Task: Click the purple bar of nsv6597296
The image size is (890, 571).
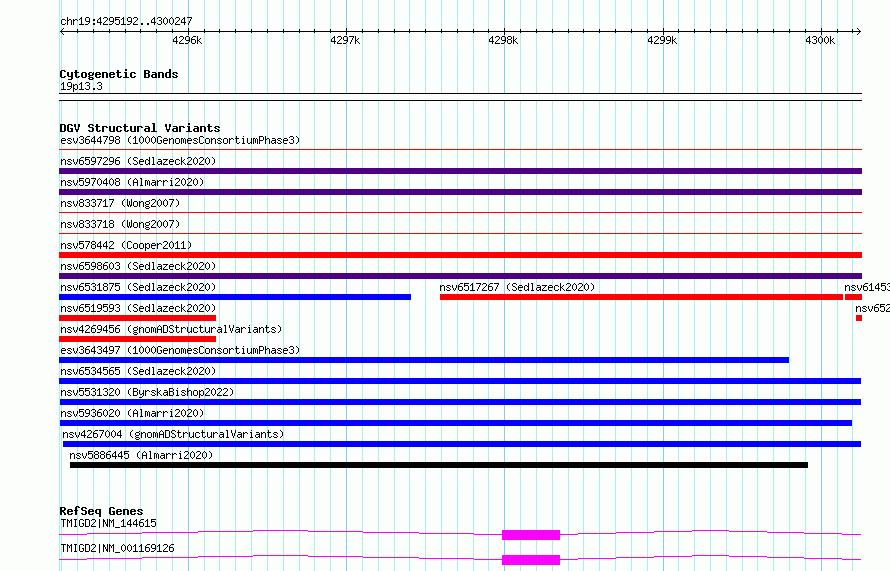Action: [460, 171]
